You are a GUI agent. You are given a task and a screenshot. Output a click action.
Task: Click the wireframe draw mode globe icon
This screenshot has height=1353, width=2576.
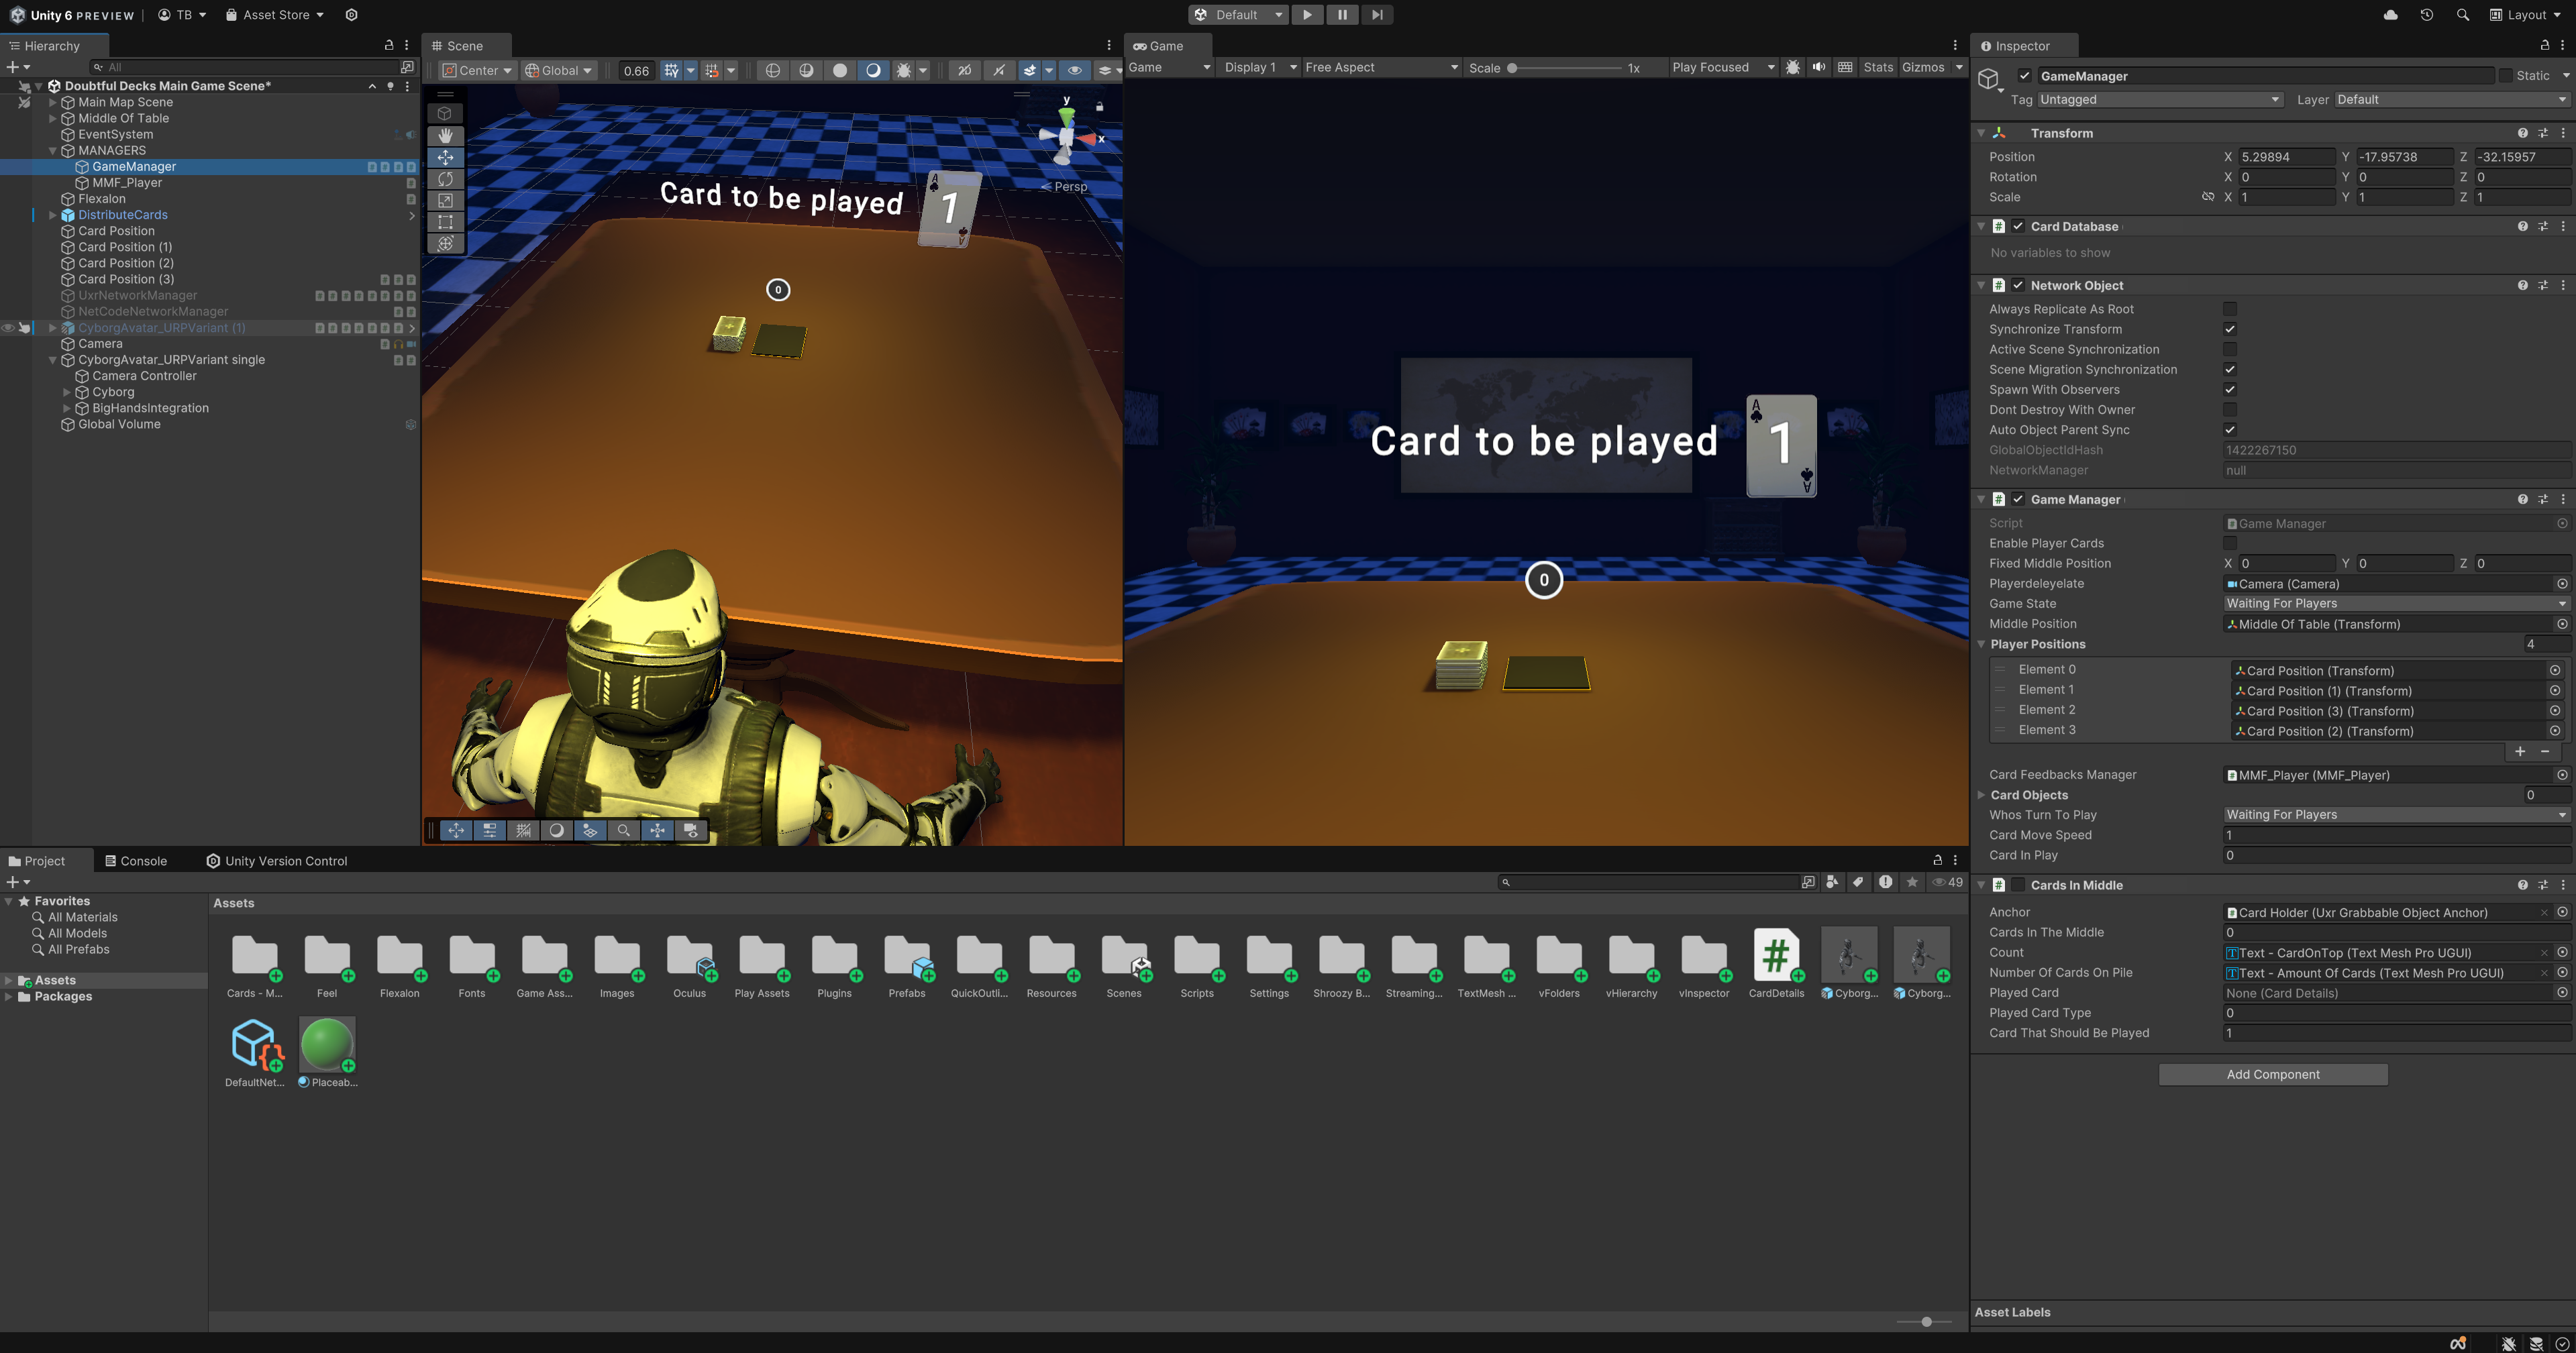click(x=772, y=70)
